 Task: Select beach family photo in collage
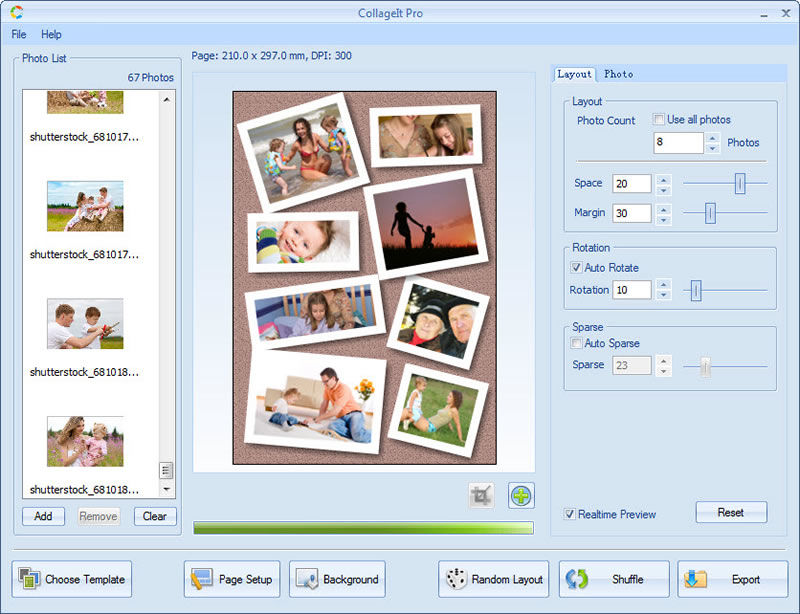[303, 152]
